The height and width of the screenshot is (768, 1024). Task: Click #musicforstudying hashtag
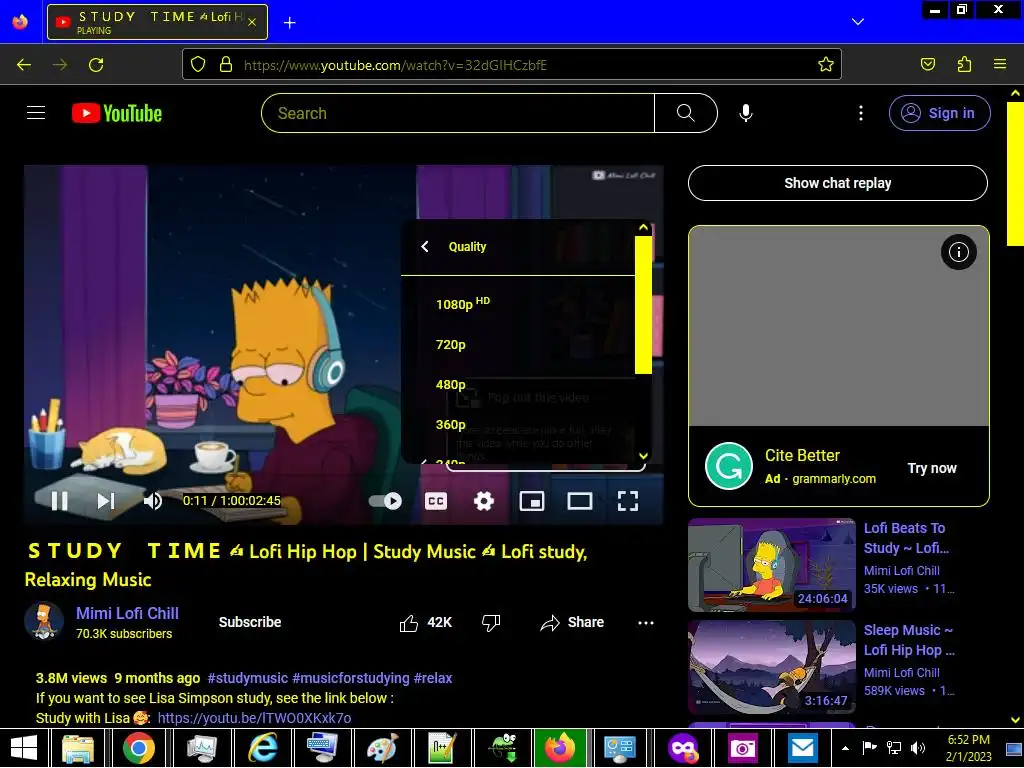(x=351, y=678)
